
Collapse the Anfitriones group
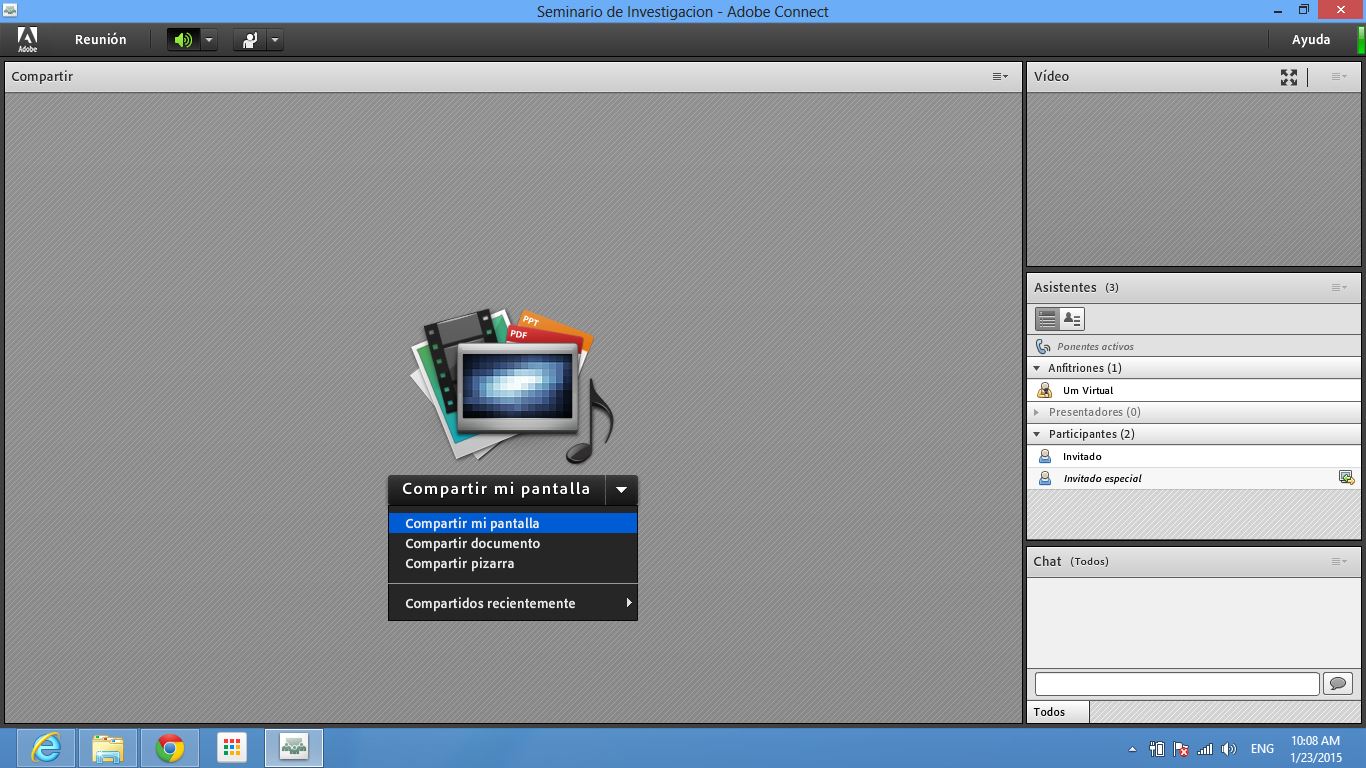click(1037, 368)
